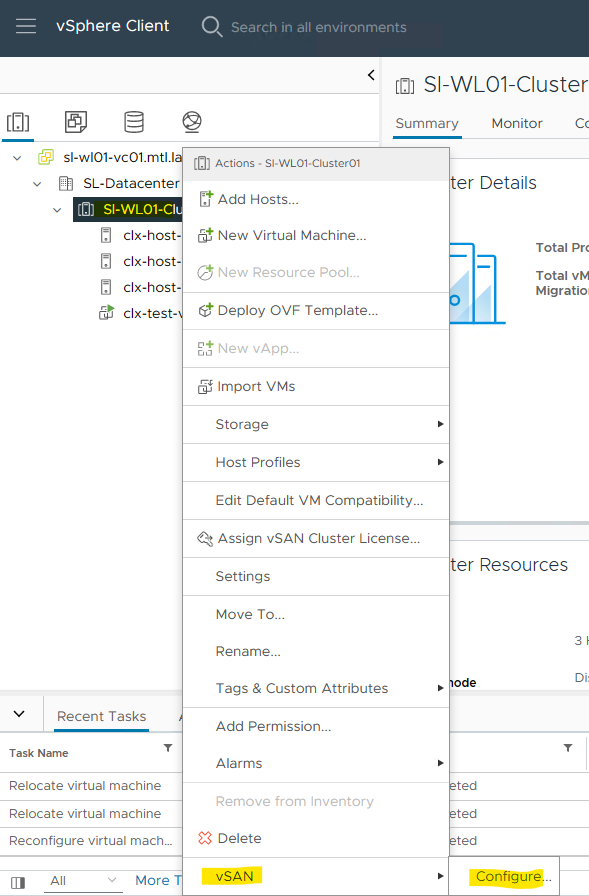Click the More Tasks link

point(158,881)
